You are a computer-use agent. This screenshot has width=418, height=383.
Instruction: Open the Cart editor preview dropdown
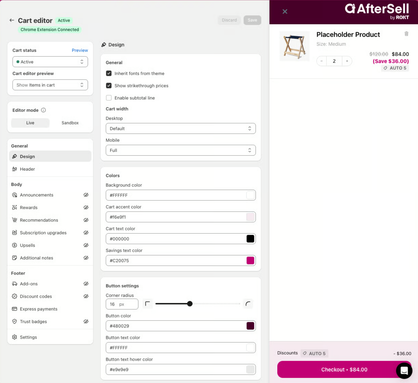click(x=50, y=85)
